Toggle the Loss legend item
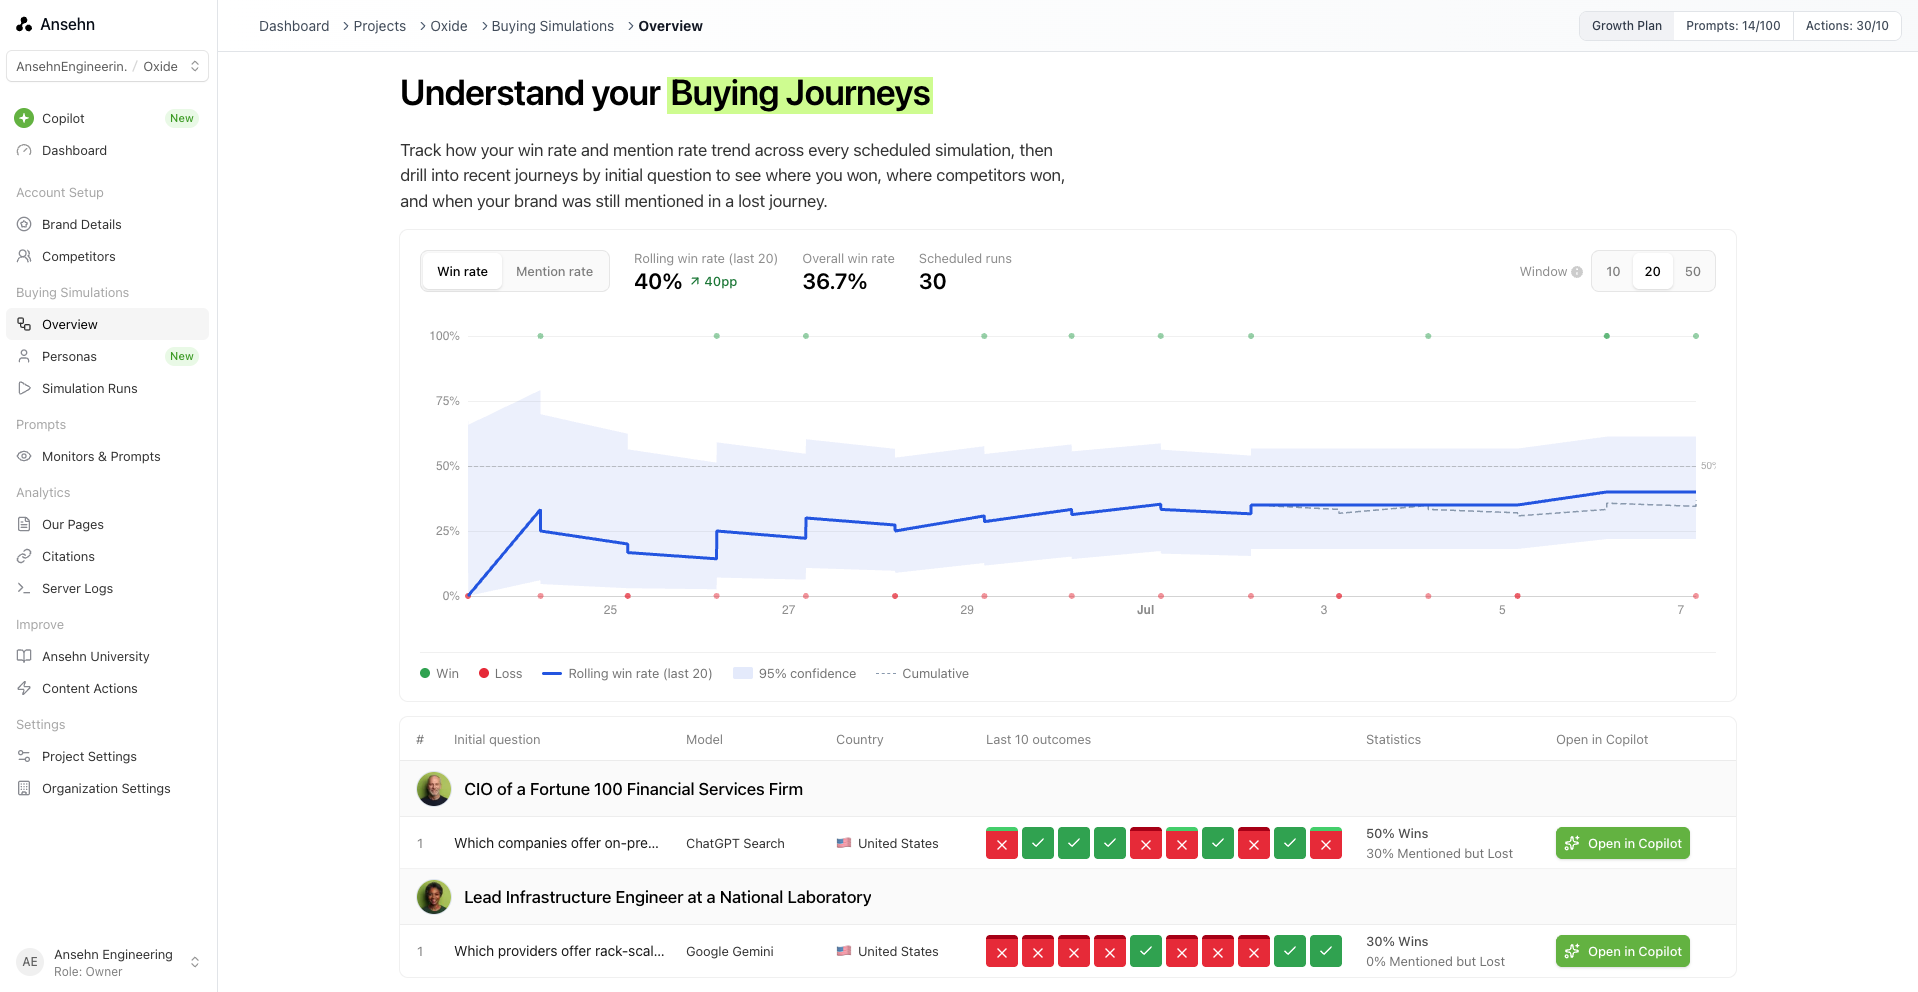1918x992 pixels. pos(500,673)
